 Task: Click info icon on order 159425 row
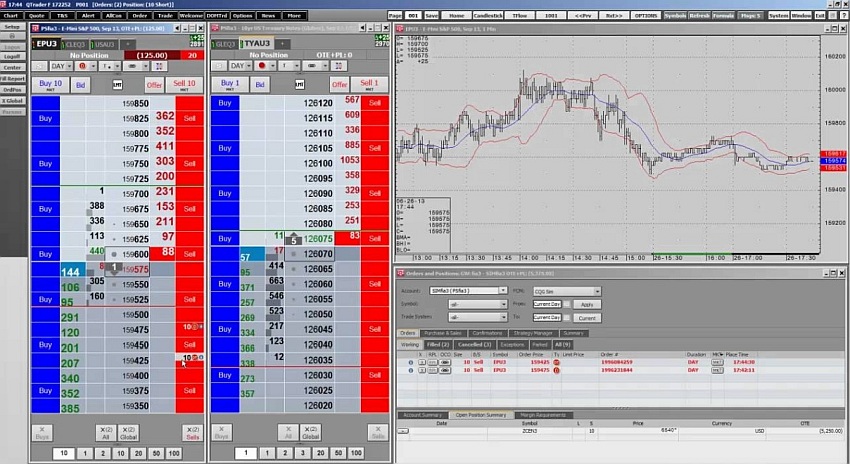[x=410, y=362]
